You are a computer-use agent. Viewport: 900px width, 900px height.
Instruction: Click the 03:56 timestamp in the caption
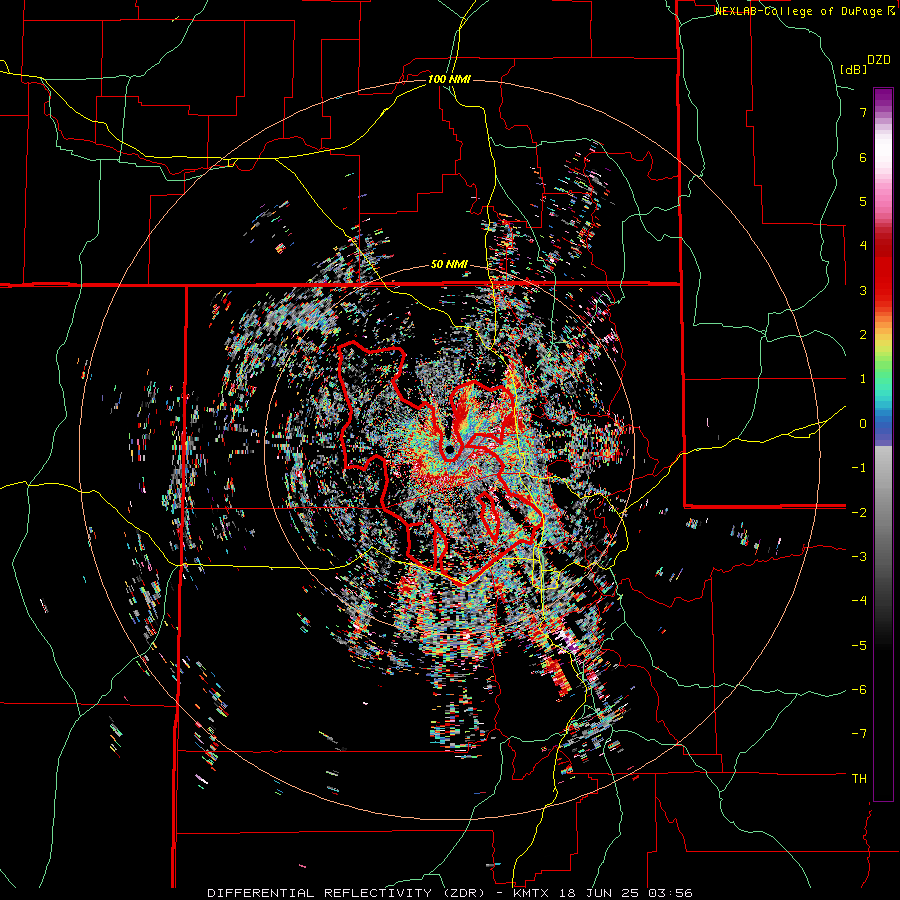click(x=670, y=893)
